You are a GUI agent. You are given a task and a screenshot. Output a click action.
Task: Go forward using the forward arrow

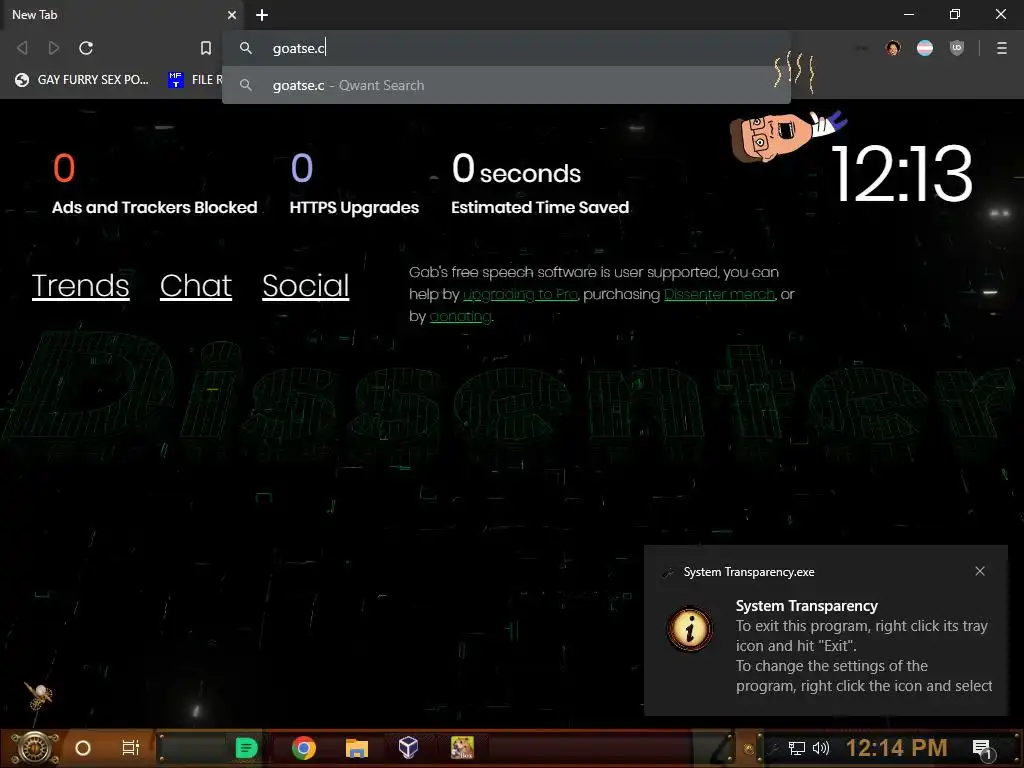click(54, 48)
